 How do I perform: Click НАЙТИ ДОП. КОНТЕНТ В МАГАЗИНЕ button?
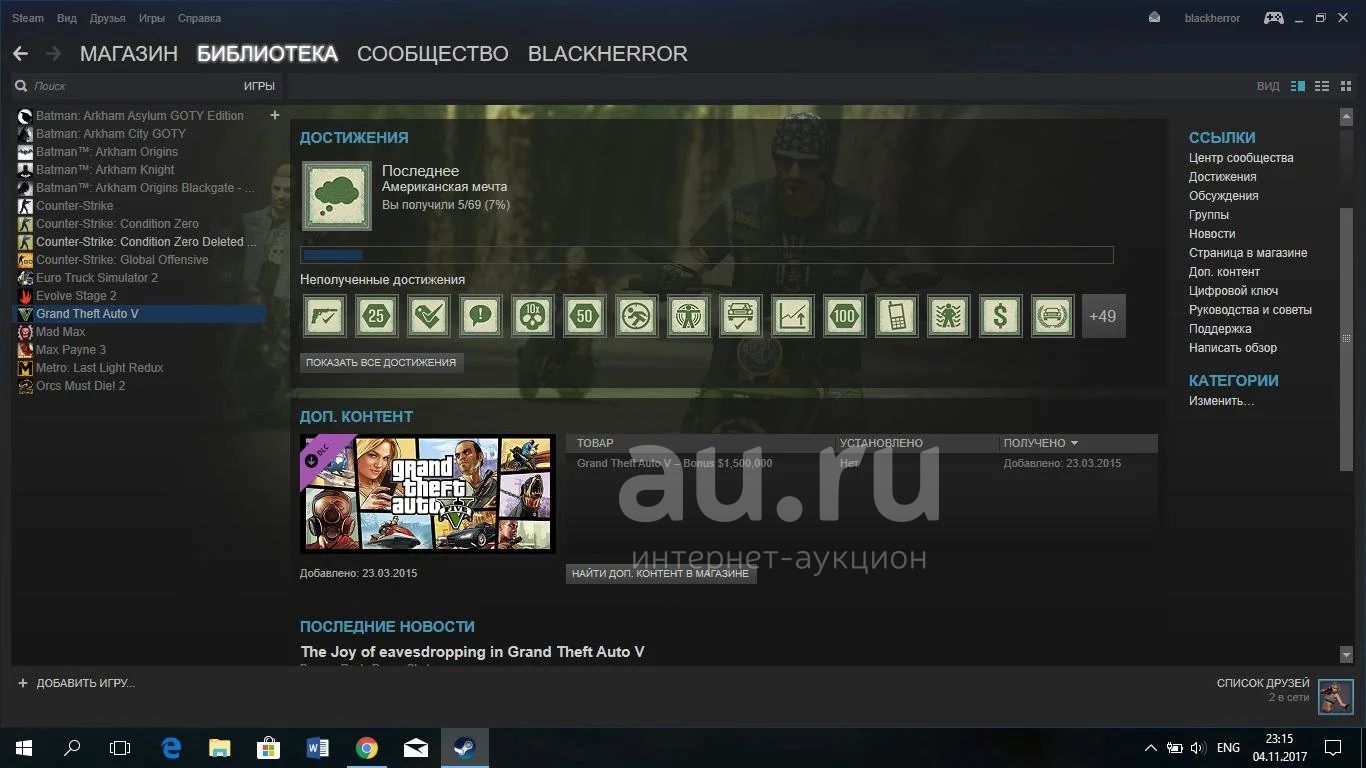661,574
